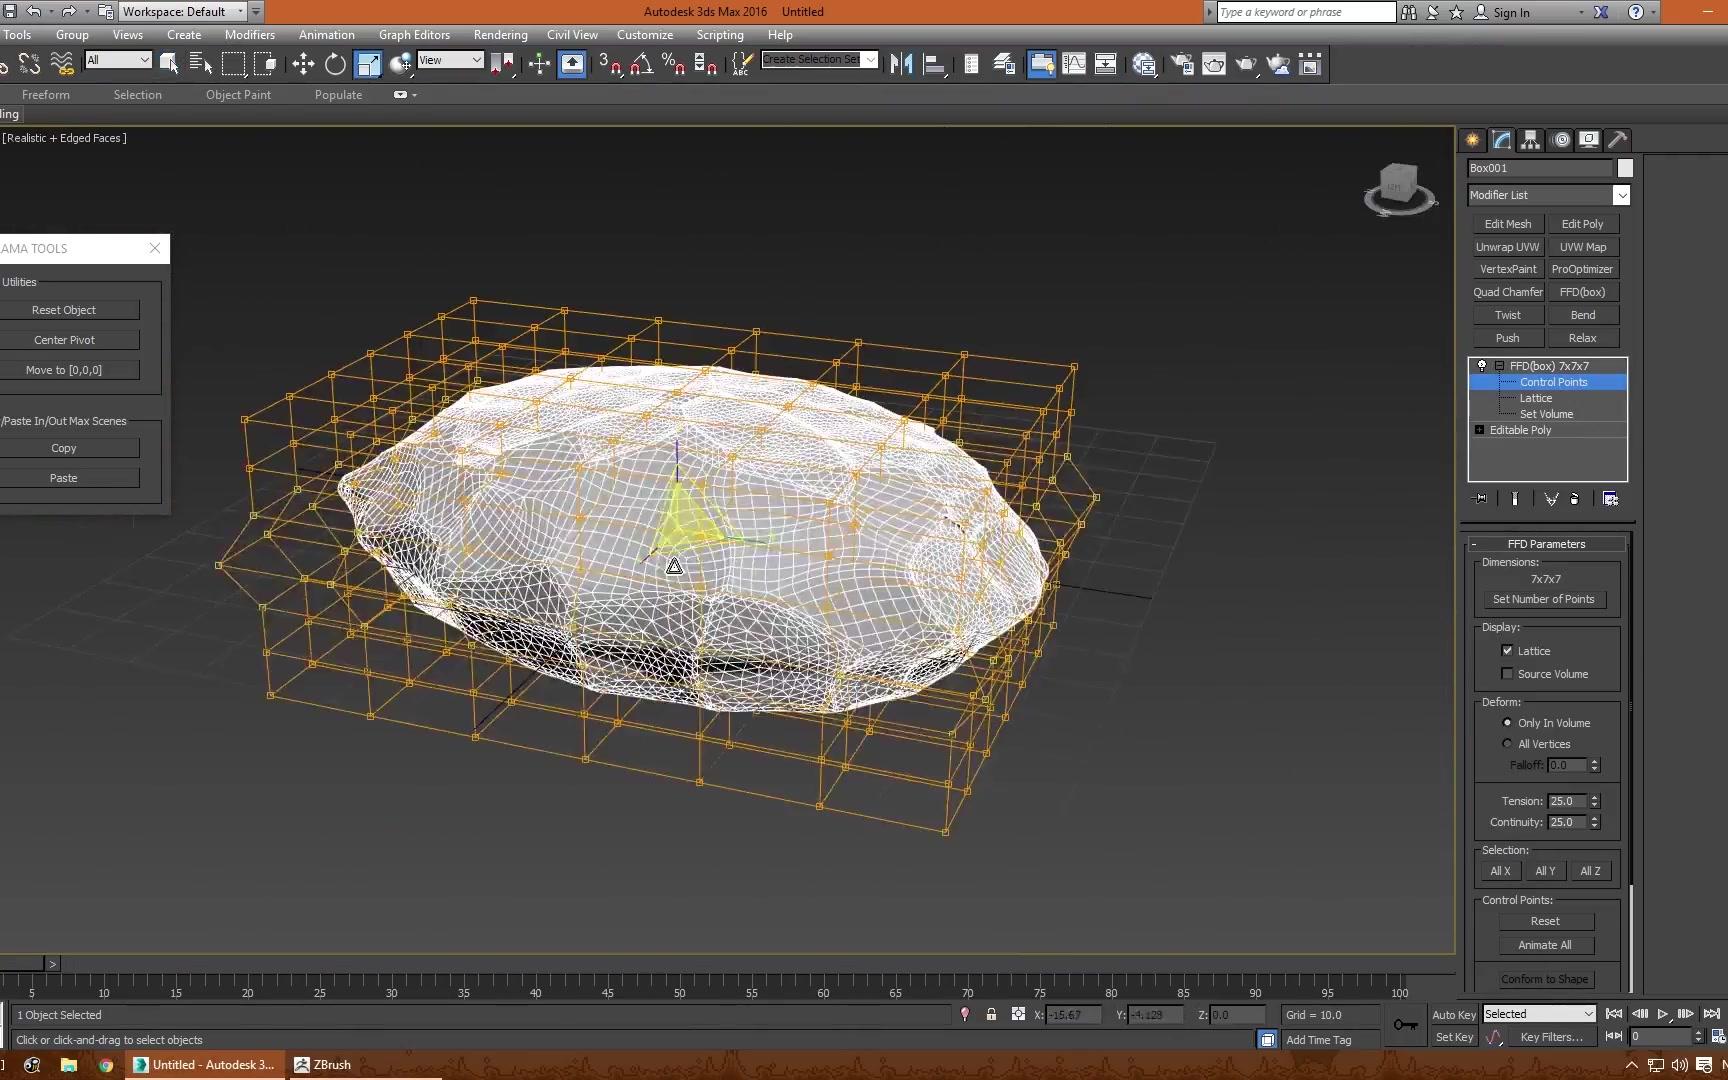The width and height of the screenshot is (1728, 1080).
Task: Uncheck the Lattice display checkbox
Action: pos(1507,651)
